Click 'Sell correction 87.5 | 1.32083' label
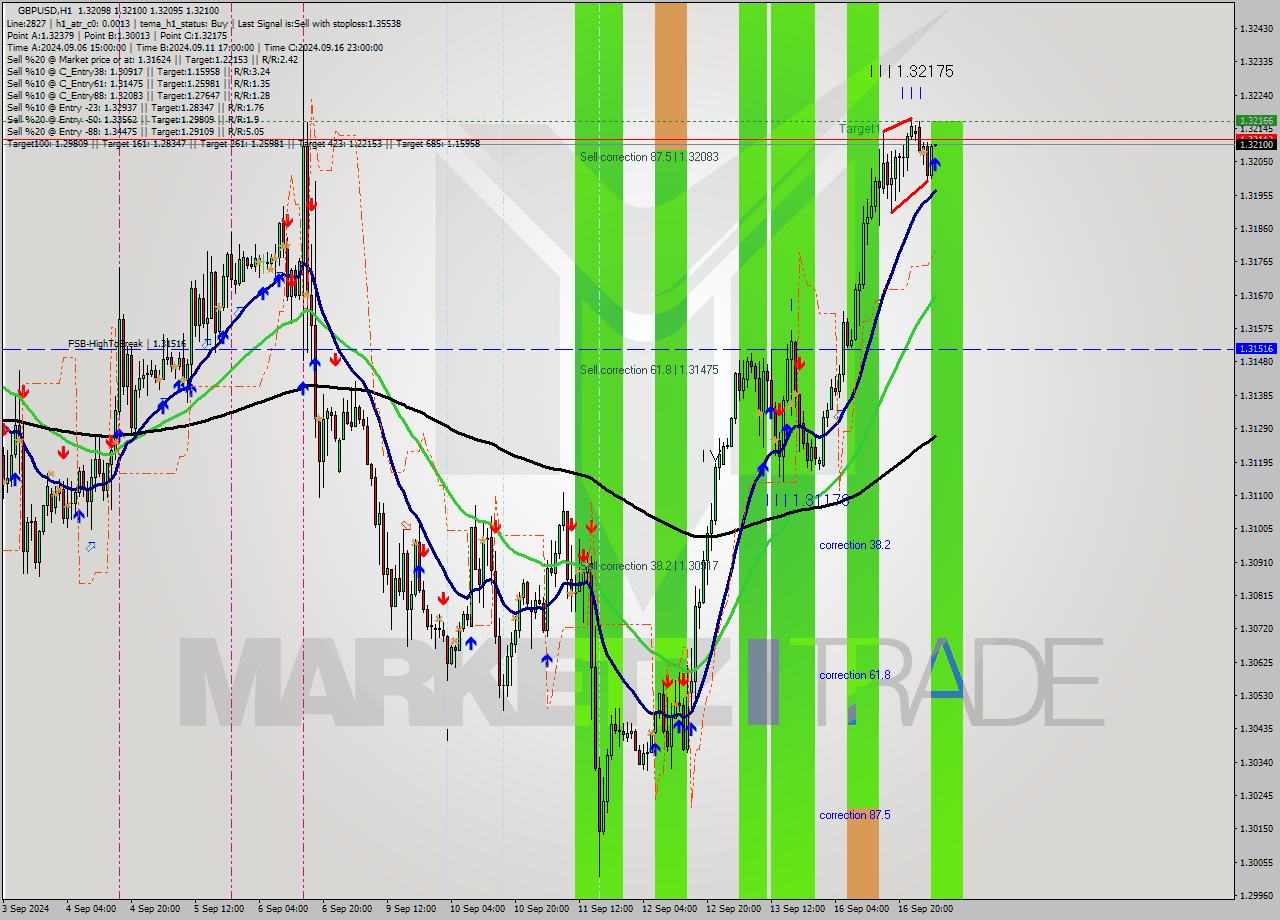The image size is (1280, 920). (649, 157)
